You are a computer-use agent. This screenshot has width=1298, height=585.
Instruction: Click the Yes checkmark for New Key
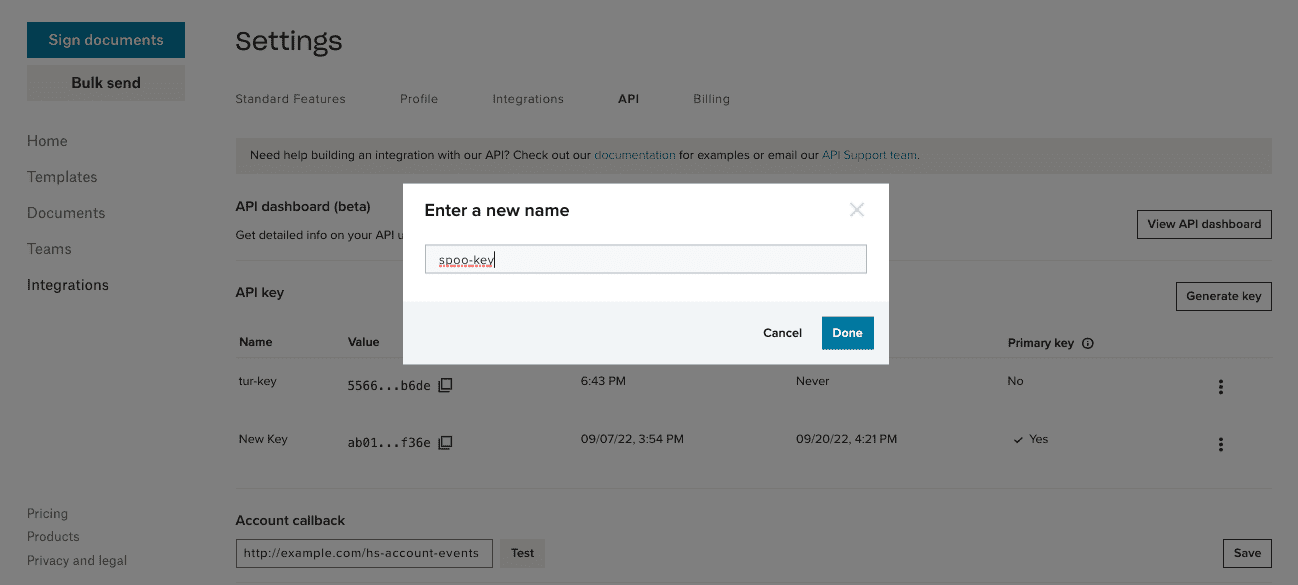[x=1021, y=438]
